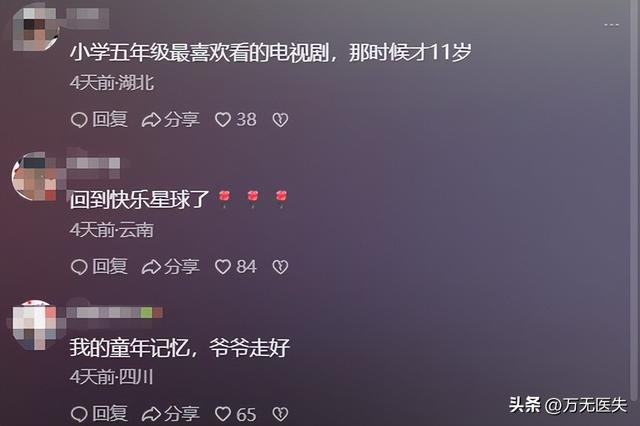Click the vertical scrollbar on right edge
640x426 pixels.
(x=635, y=200)
